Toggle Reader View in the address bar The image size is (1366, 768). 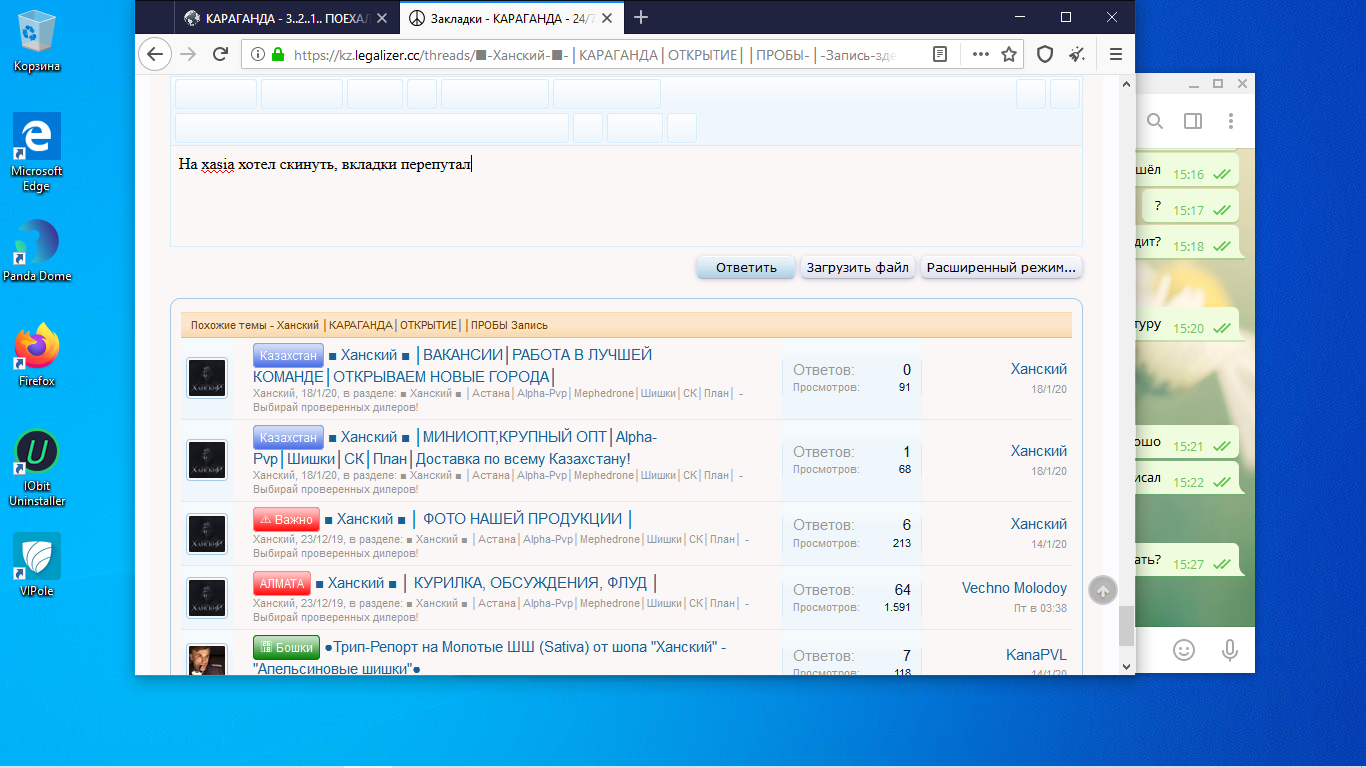940,54
